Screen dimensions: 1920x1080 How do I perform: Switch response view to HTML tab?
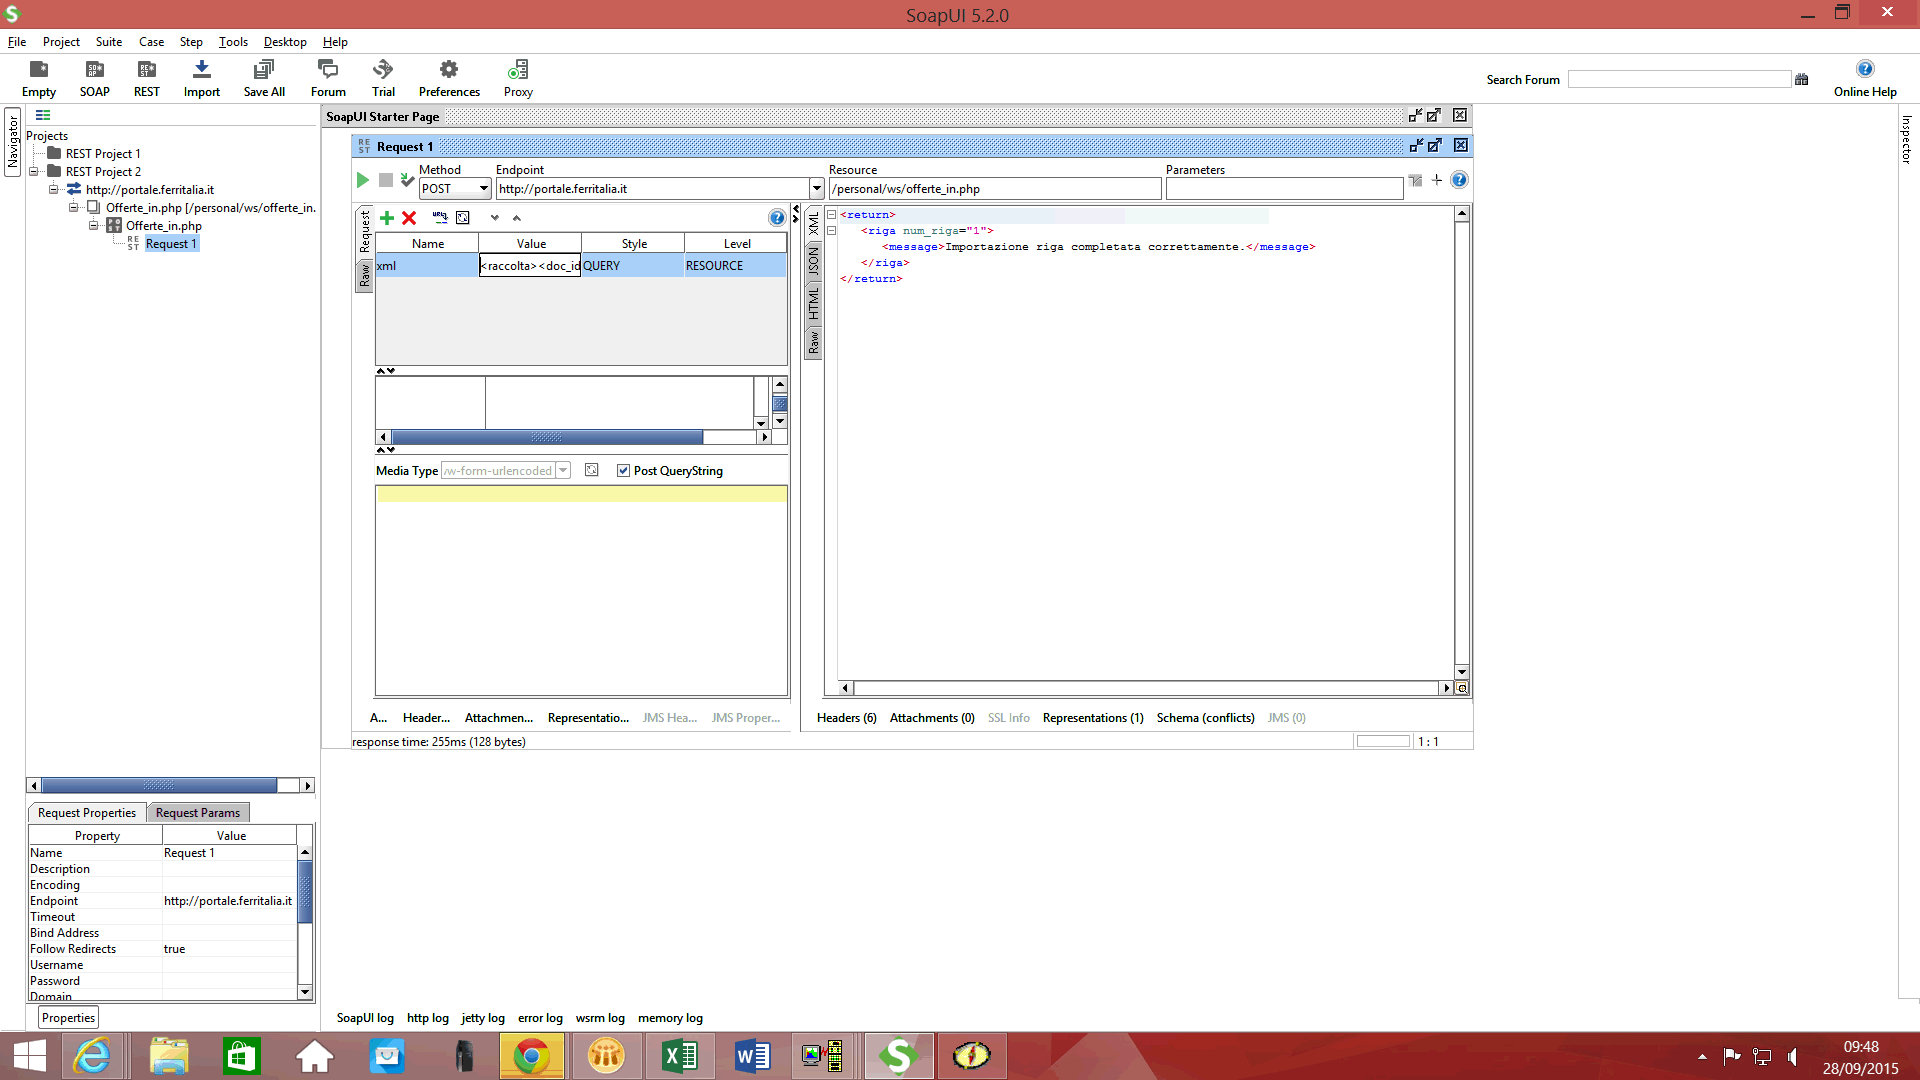(814, 303)
